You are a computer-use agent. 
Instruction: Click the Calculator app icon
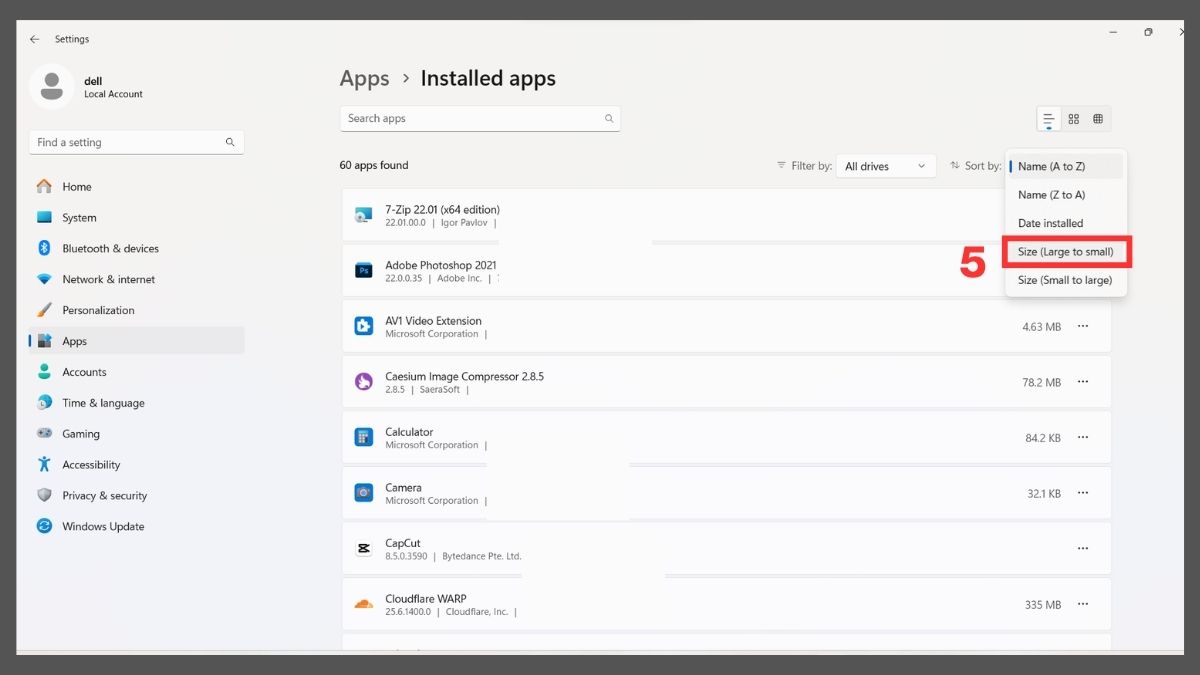364,437
